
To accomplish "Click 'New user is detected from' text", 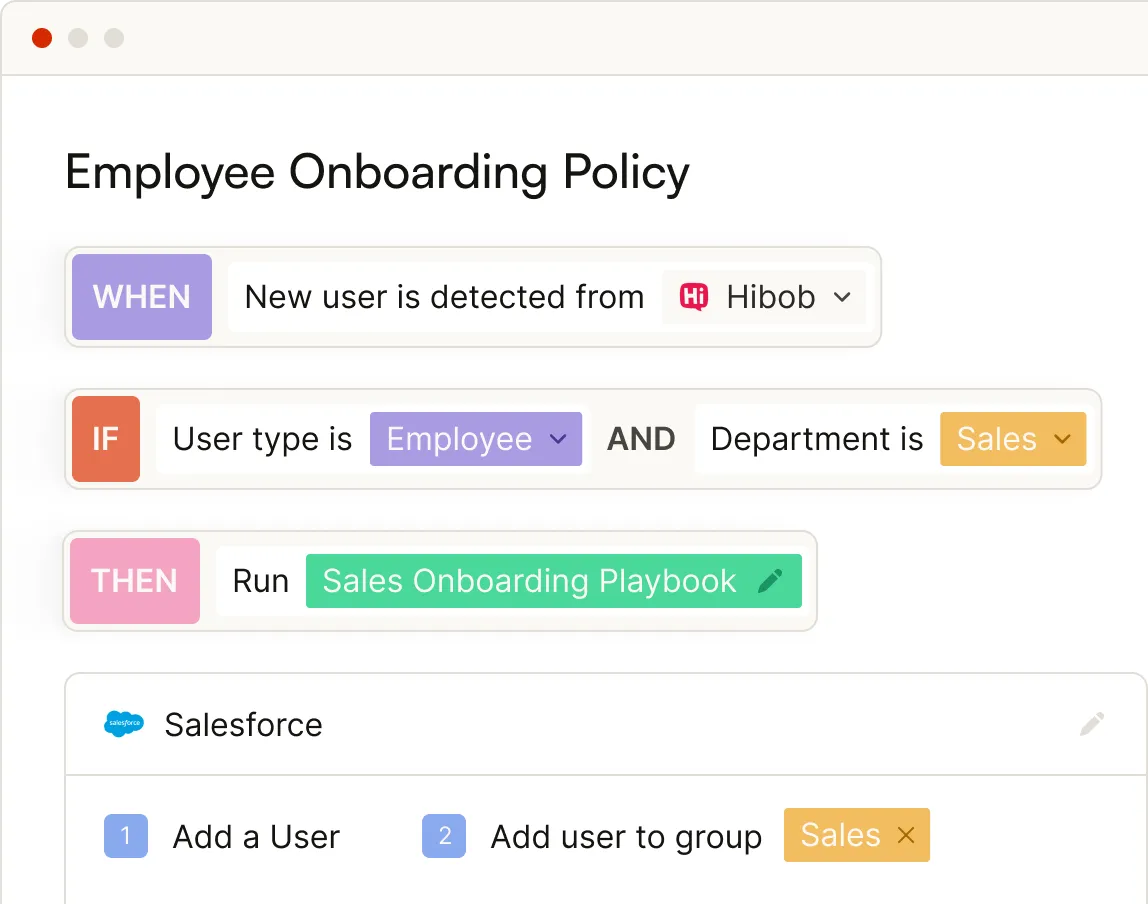I will (444, 297).
